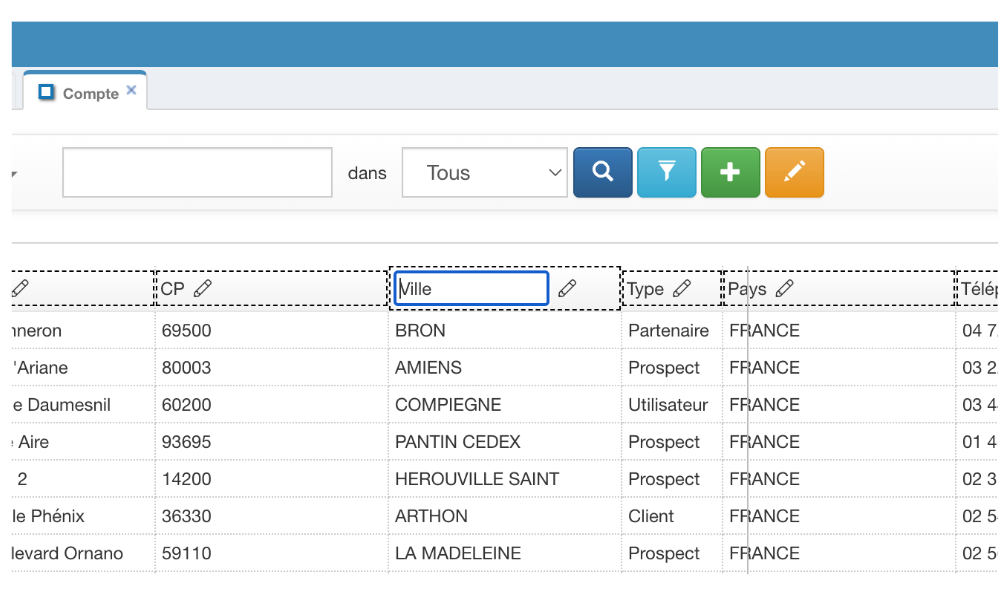Click postal code 60200 cell
The image size is (1006, 598).
coord(187,404)
